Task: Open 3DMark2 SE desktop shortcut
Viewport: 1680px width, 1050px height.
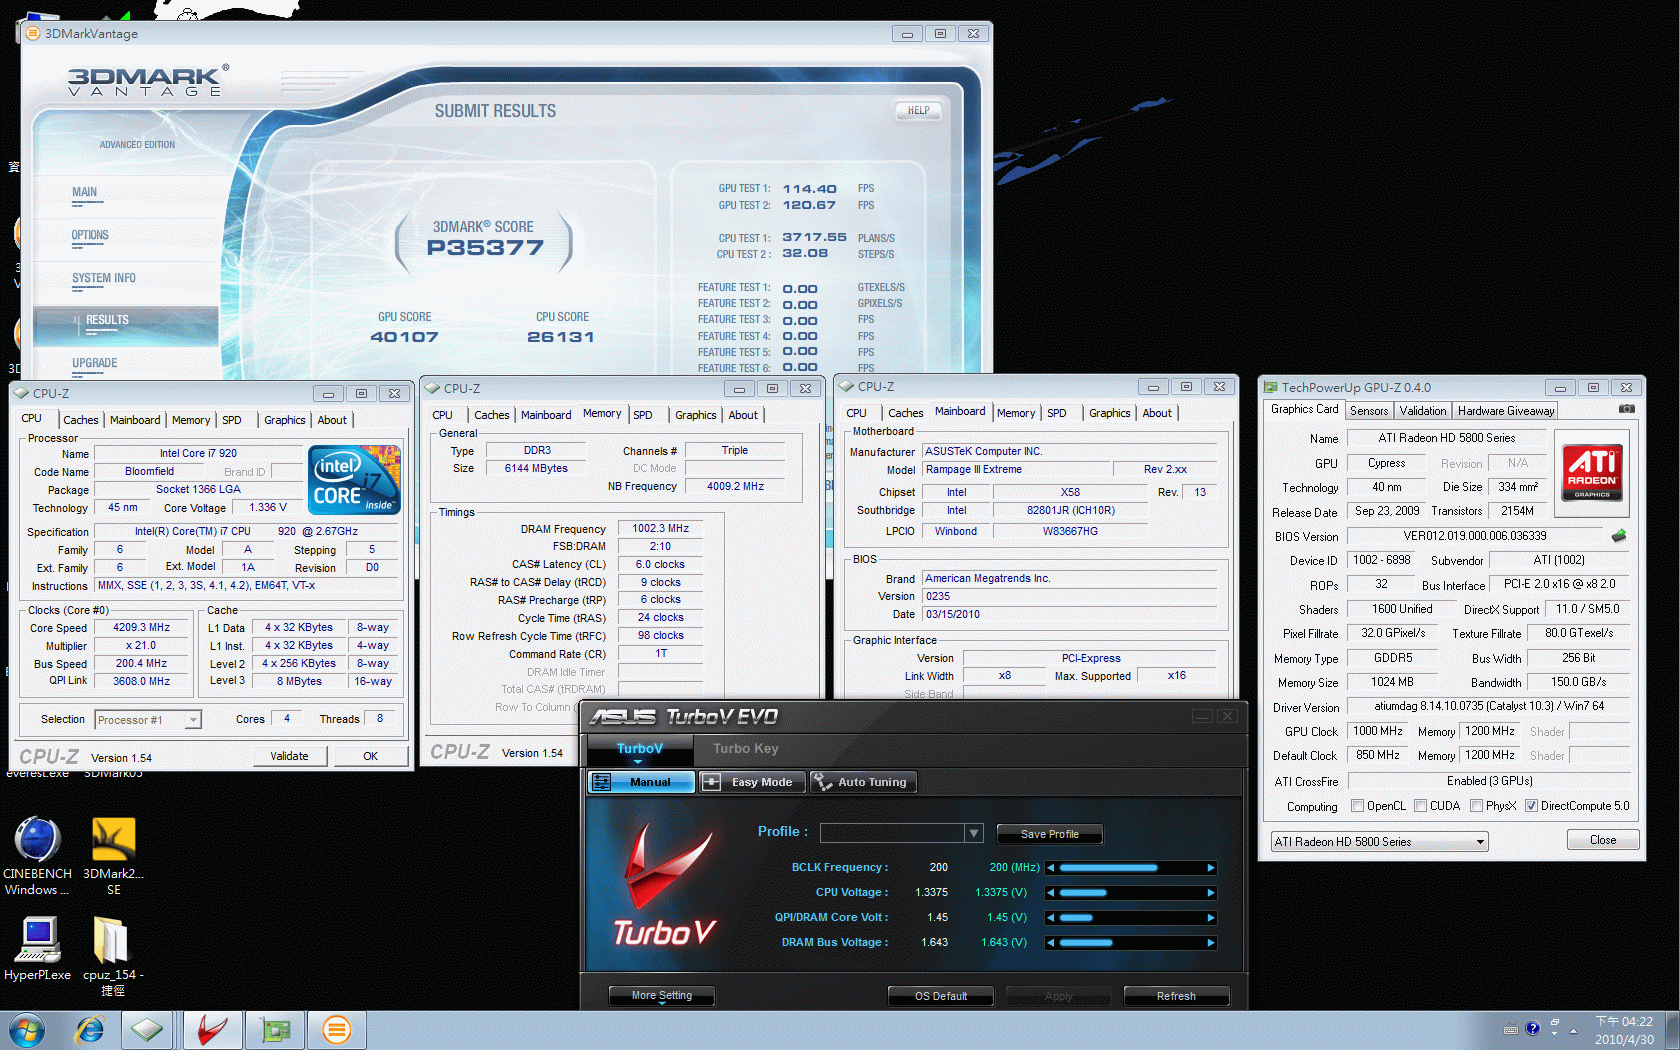Action: pyautogui.click(x=114, y=856)
